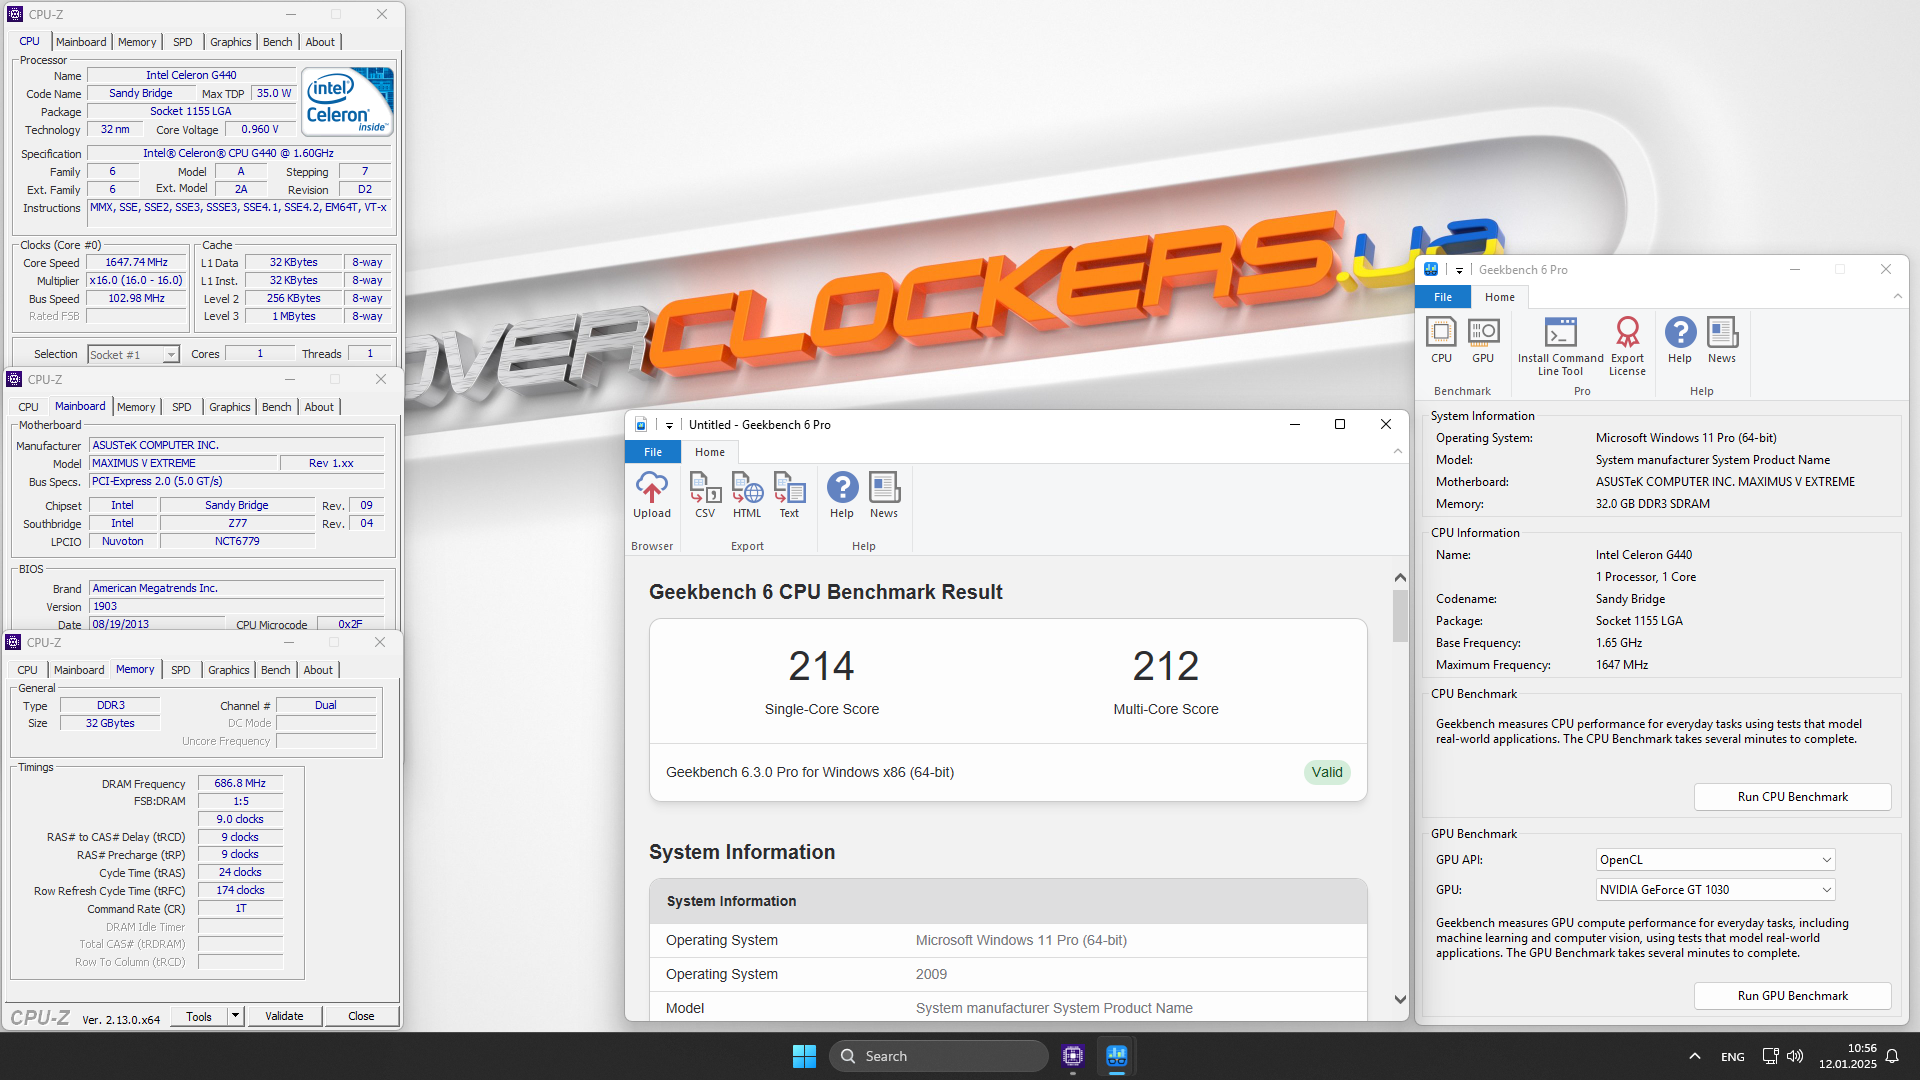Click CPU-Z Close button
The width and height of the screenshot is (1920, 1080).
point(361,1016)
